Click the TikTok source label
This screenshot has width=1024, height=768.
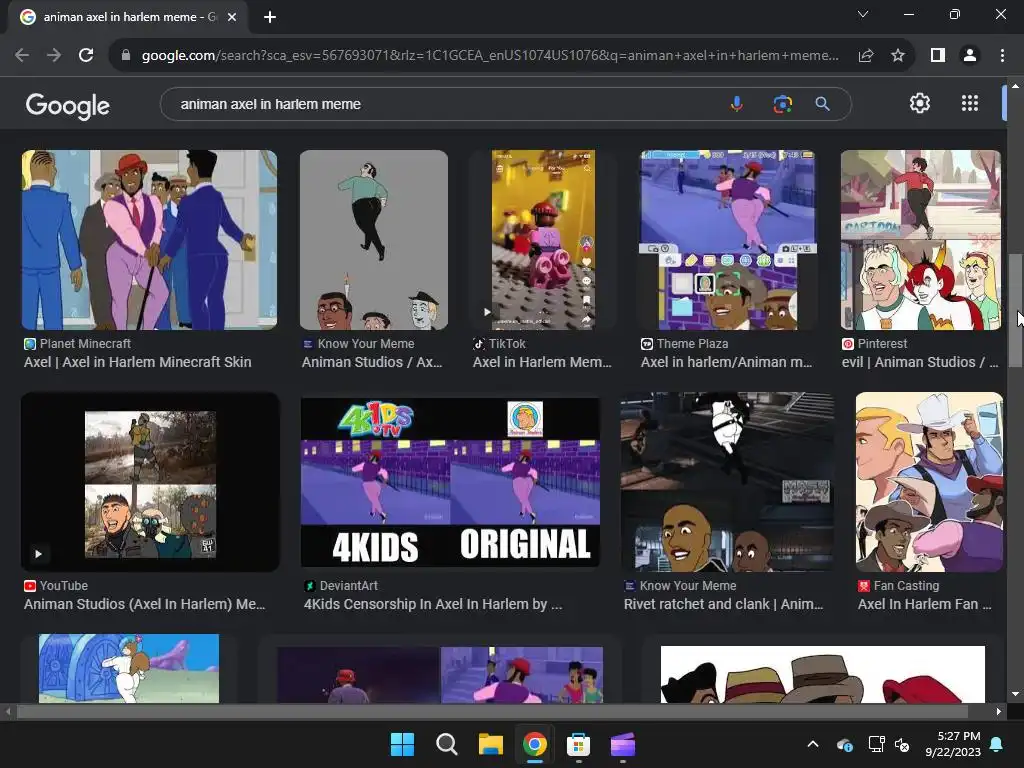pyautogui.click(x=507, y=344)
